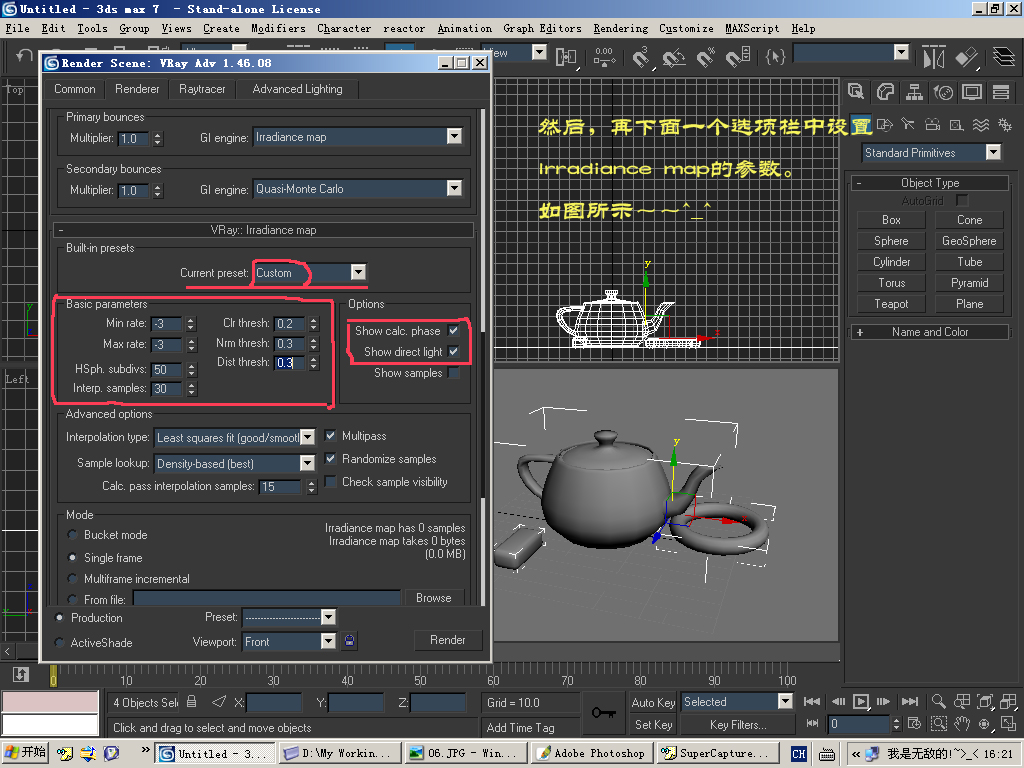This screenshot has width=1024, height=768.
Task: Select Multiframe incremental radio button
Action: (x=72, y=579)
